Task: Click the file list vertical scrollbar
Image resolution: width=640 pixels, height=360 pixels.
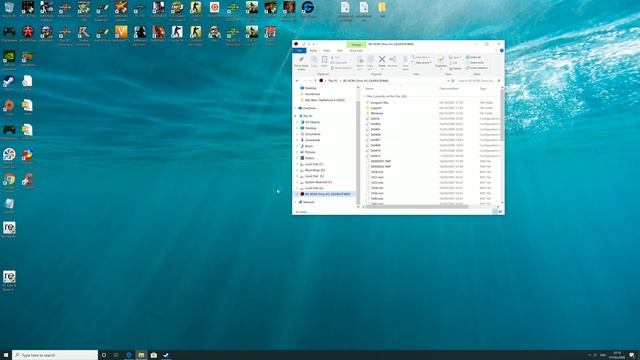Action: (502, 115)
